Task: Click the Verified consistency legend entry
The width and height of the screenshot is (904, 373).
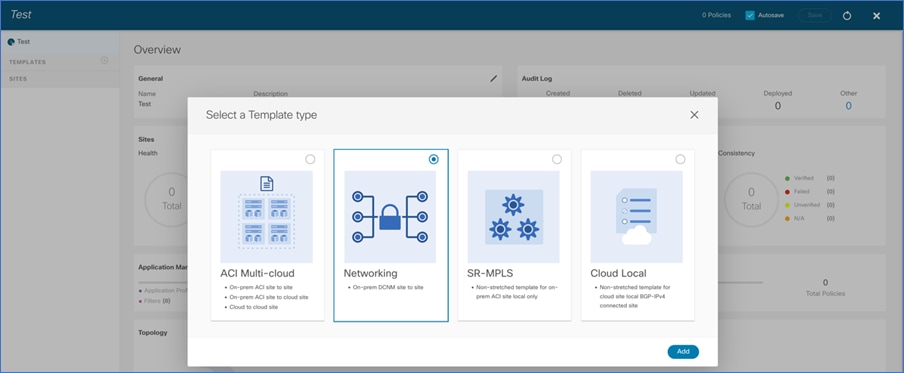Action: (x=809, y=178)
